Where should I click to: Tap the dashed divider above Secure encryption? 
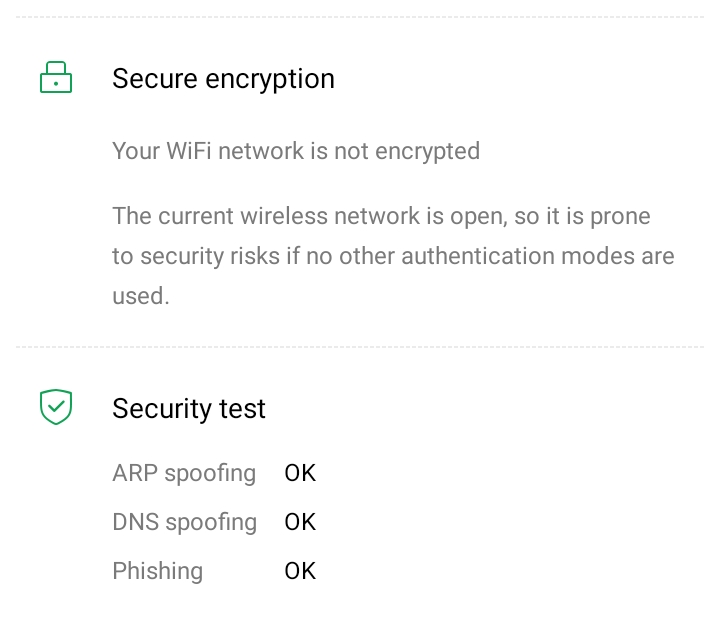[360, 16]
